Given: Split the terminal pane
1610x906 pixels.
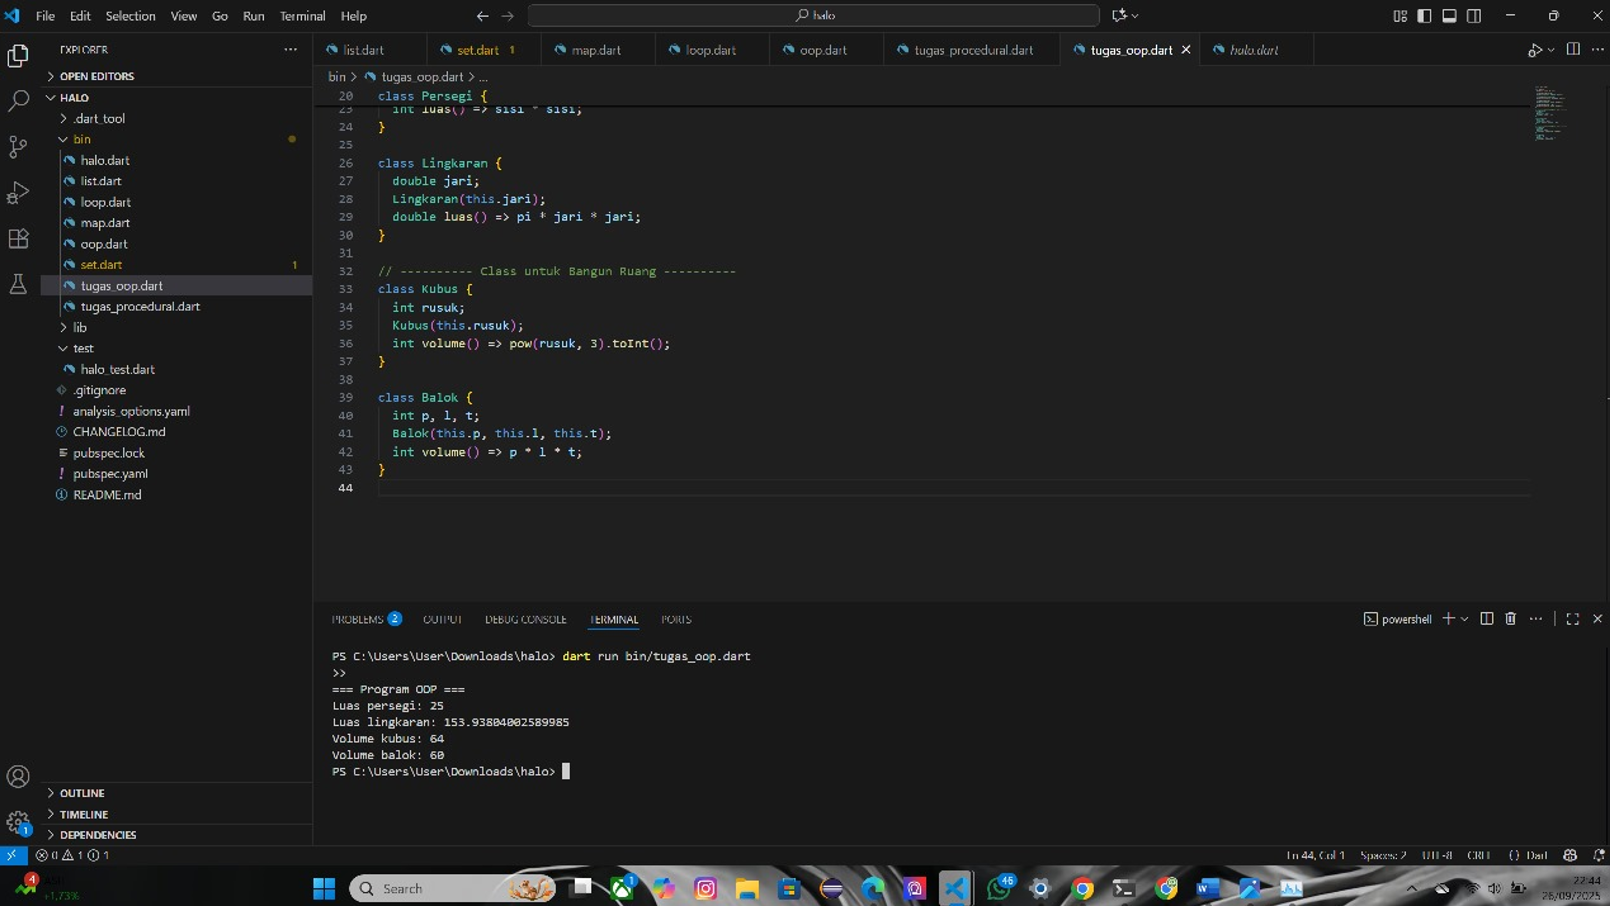Looking at the screenshot, I should pos(1486,619).
